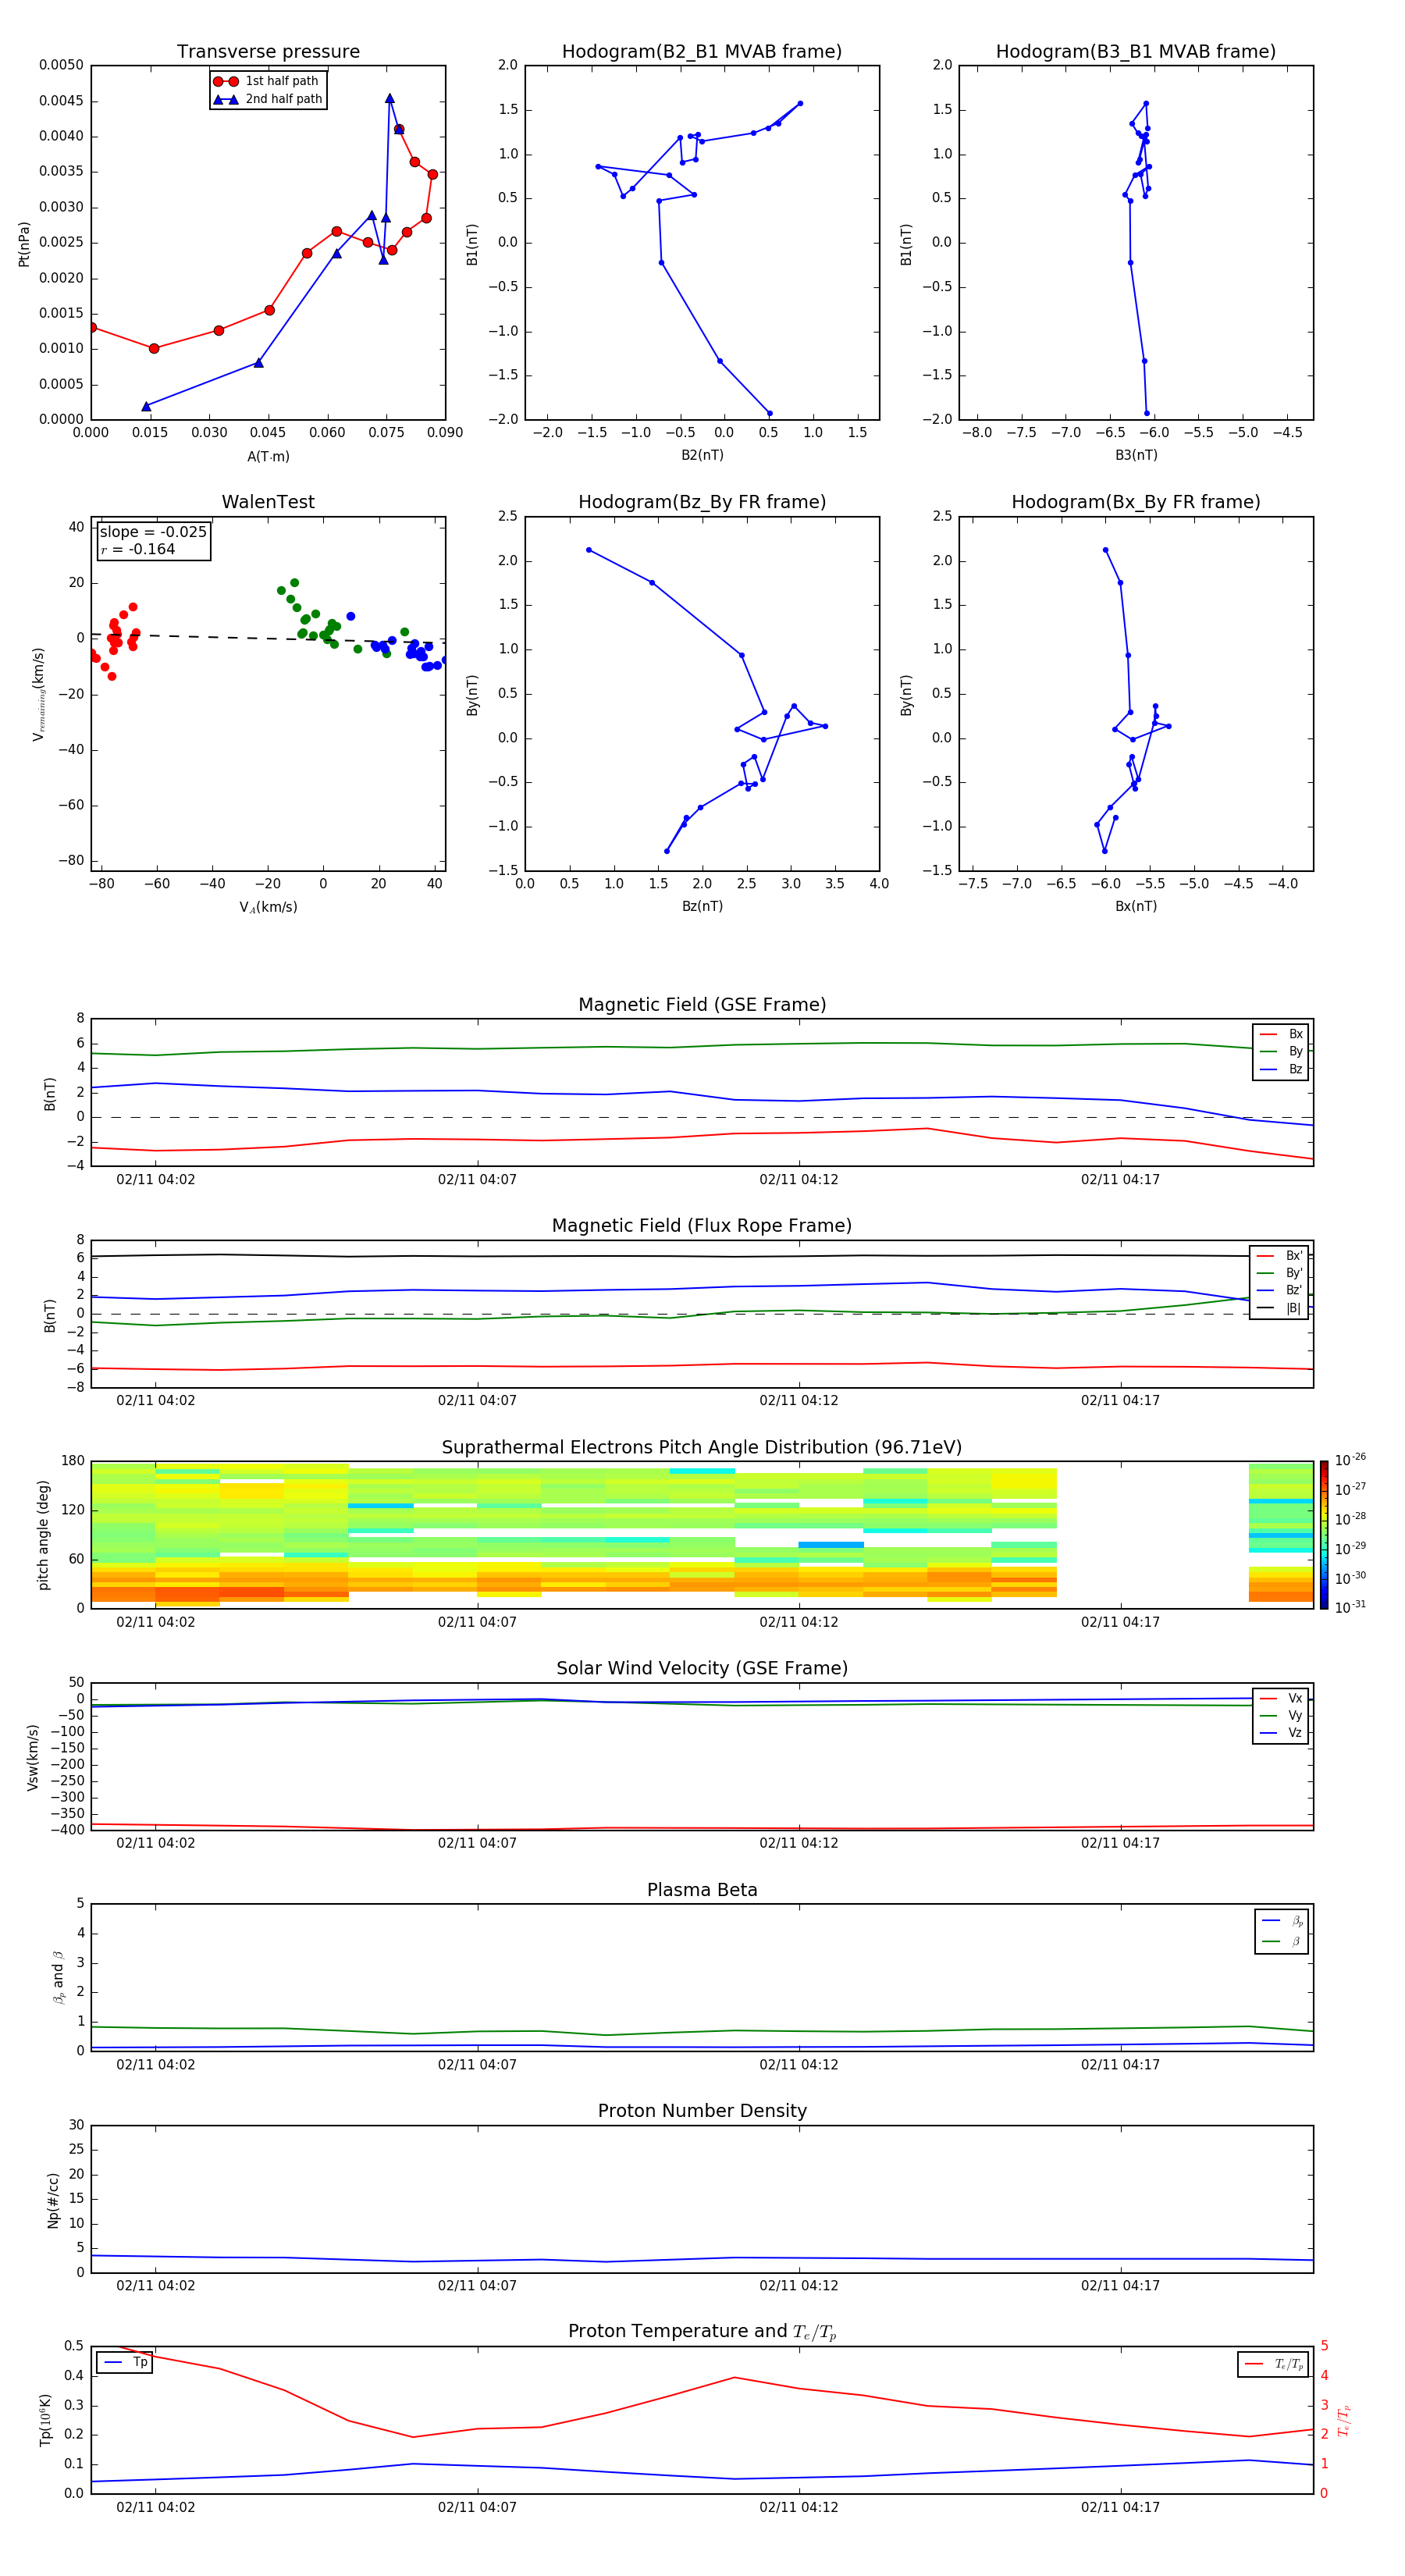Screen dimensions: 1405x2576
Task: Click the Bx' legend entry in flux rope panel
Action: (x=1279, y=1256)
